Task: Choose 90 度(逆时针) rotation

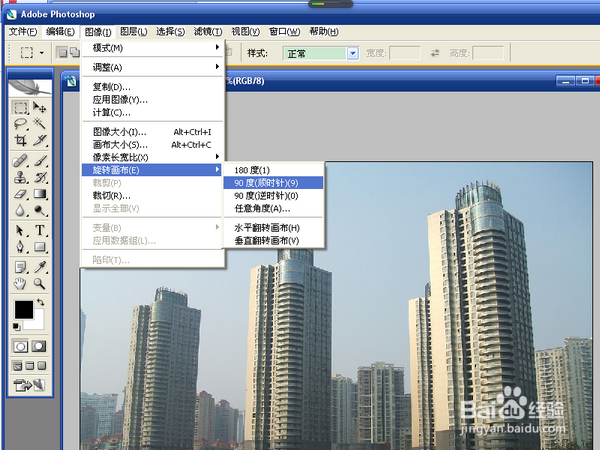Action: 273,196
